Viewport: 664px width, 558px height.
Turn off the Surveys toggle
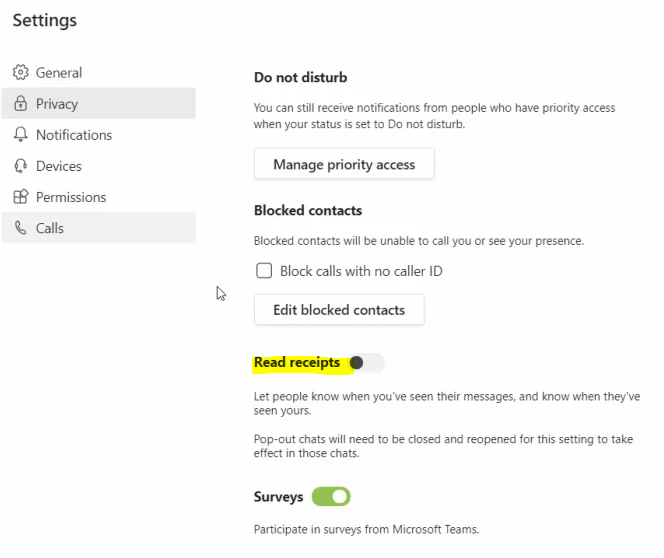[x=331, y=496]
